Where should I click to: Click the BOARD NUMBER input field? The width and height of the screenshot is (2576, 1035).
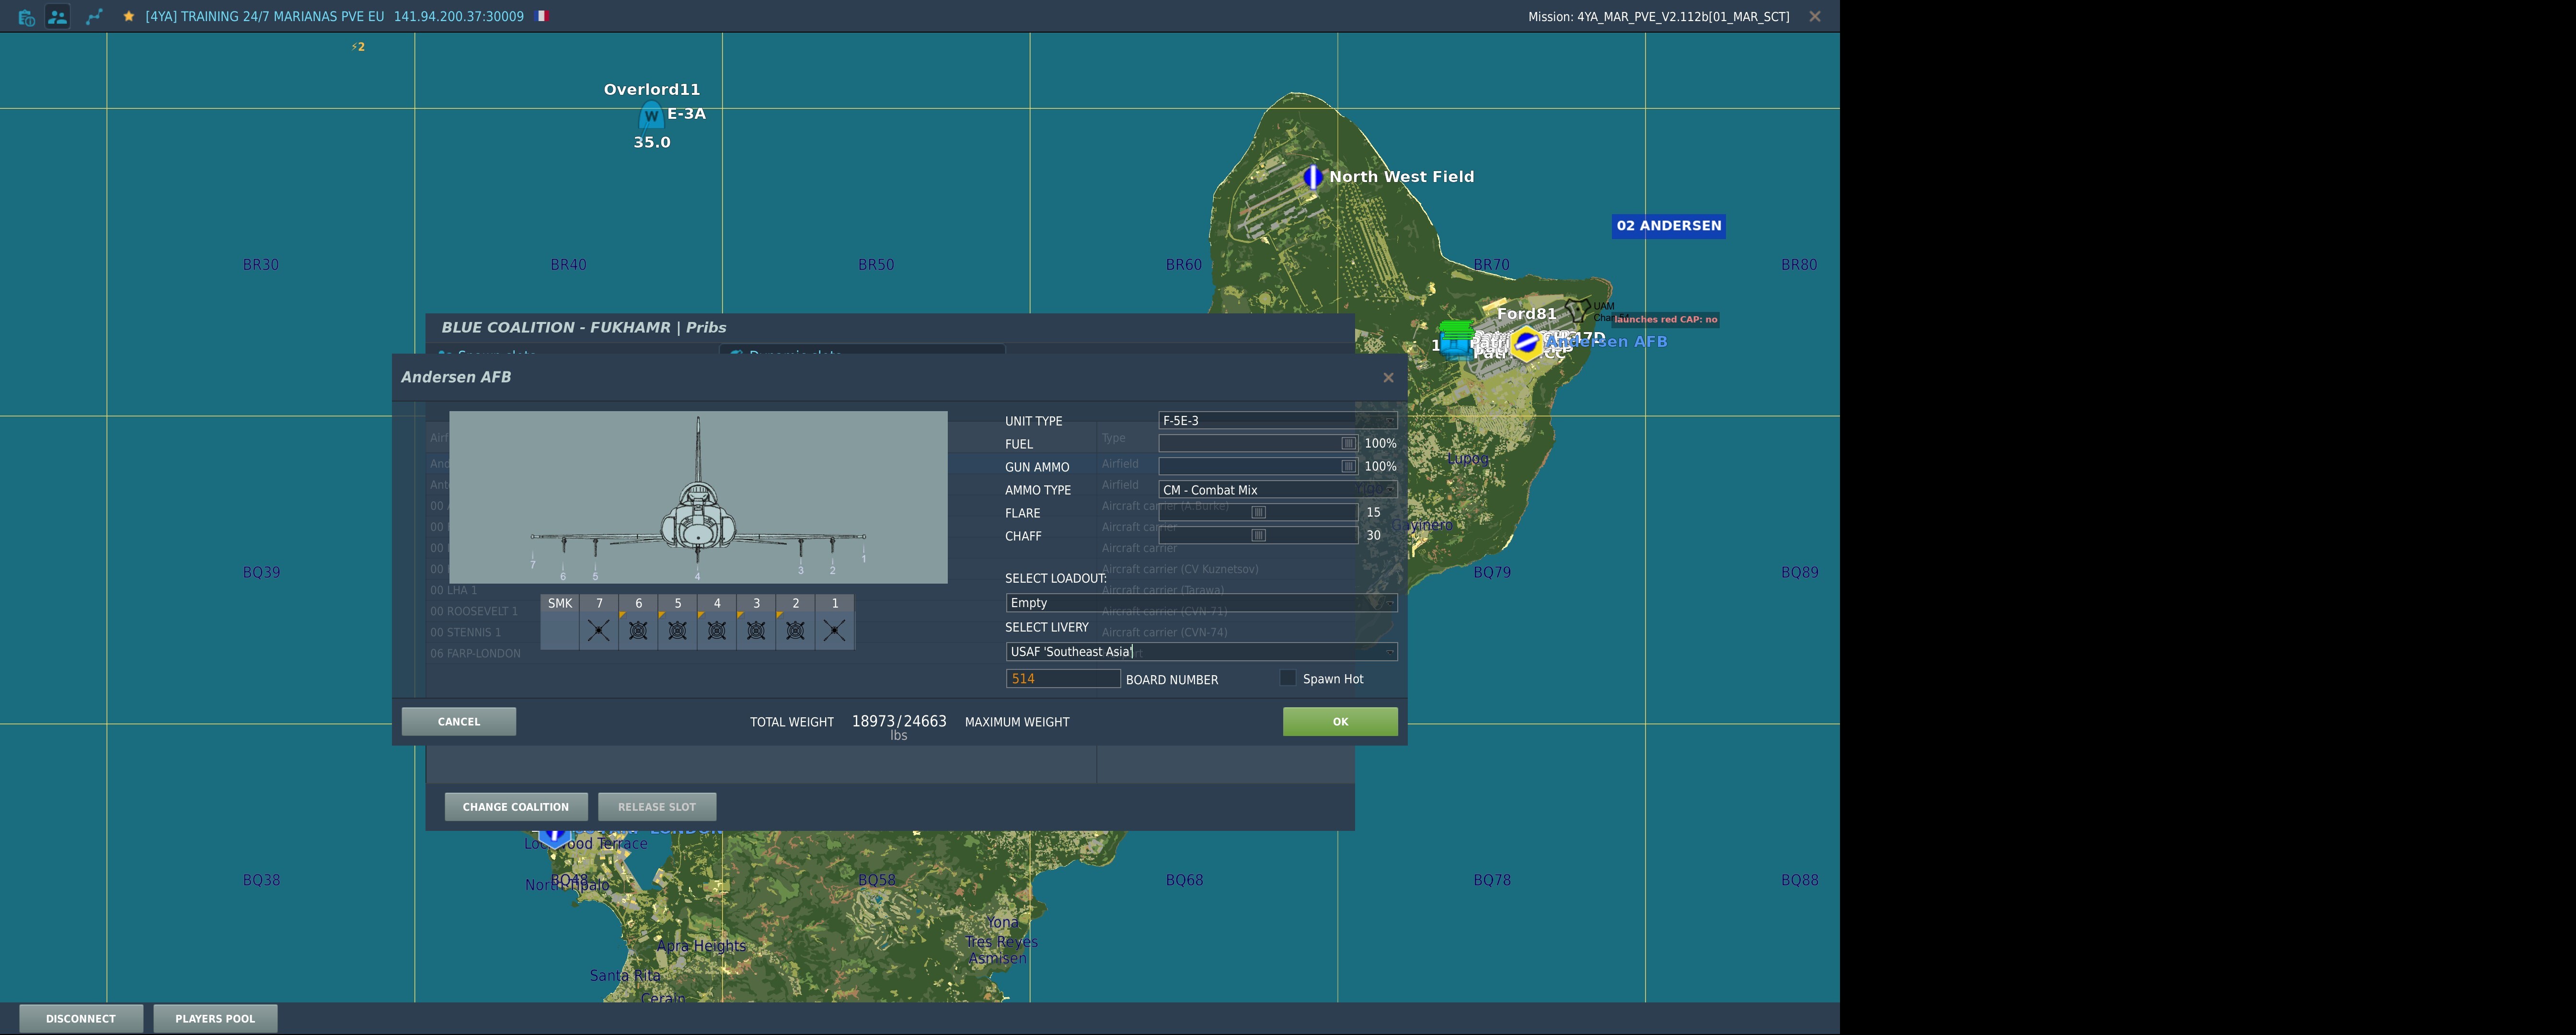pos(1062,679)
